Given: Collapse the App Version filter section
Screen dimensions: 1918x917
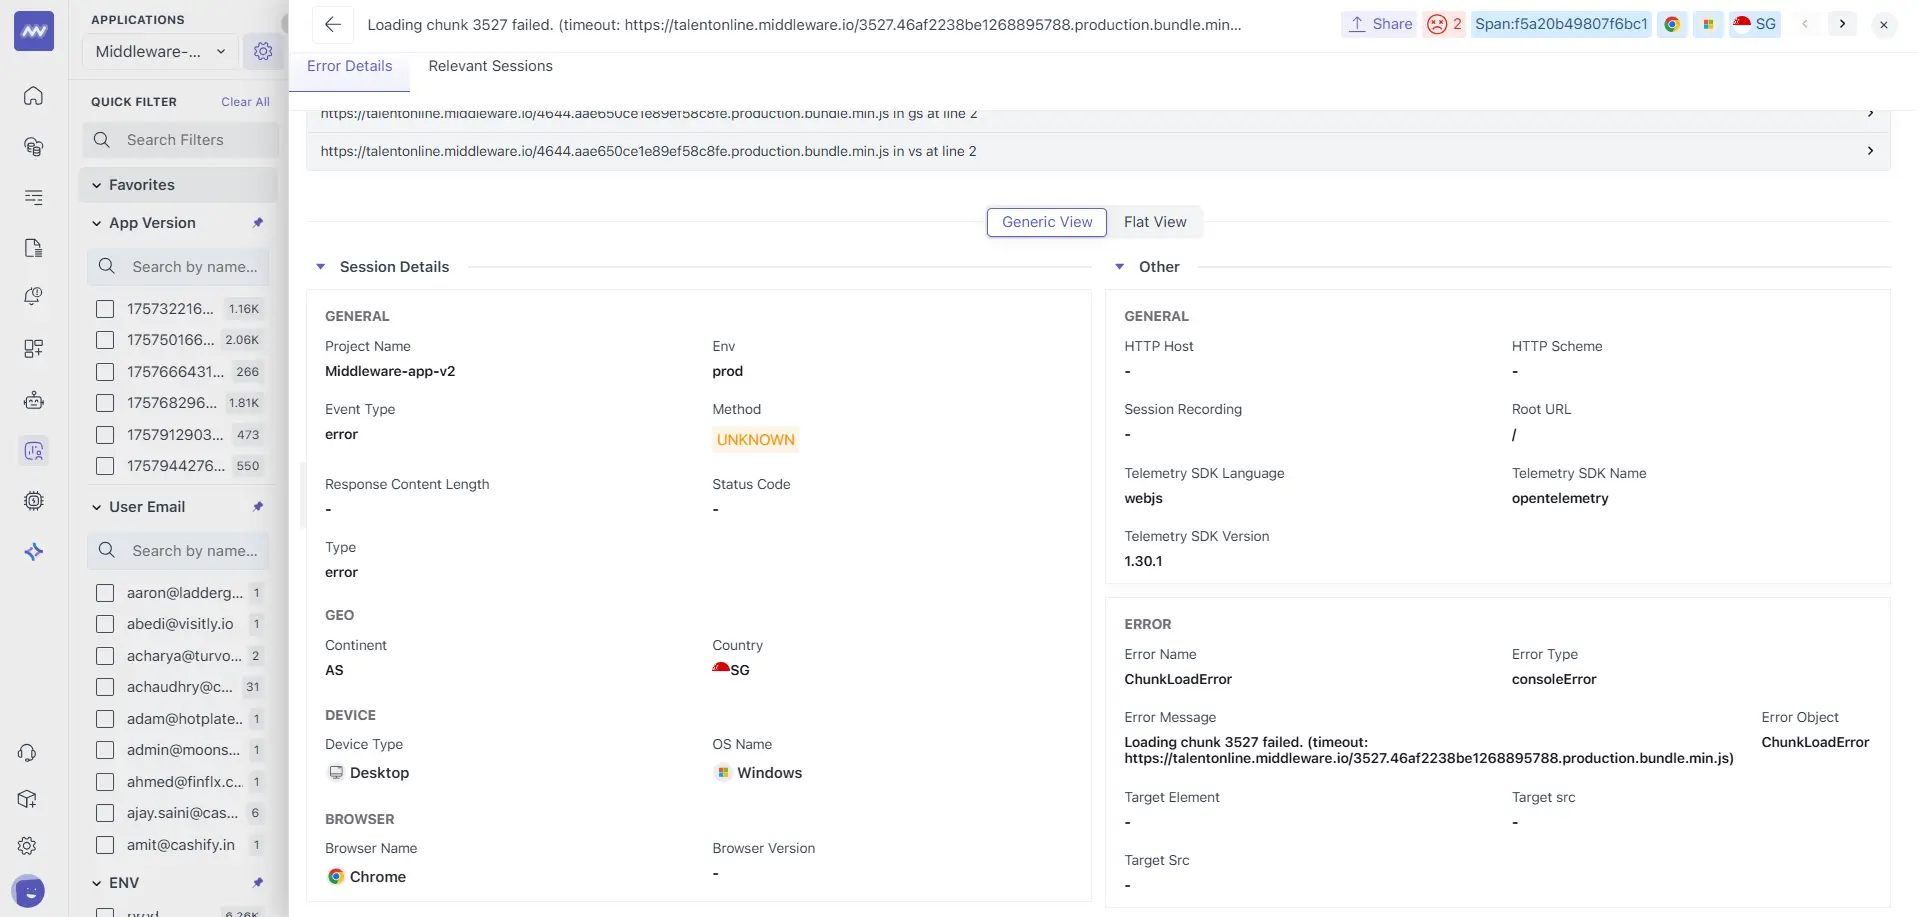Looking at the screenshot, I should (96, 223).
